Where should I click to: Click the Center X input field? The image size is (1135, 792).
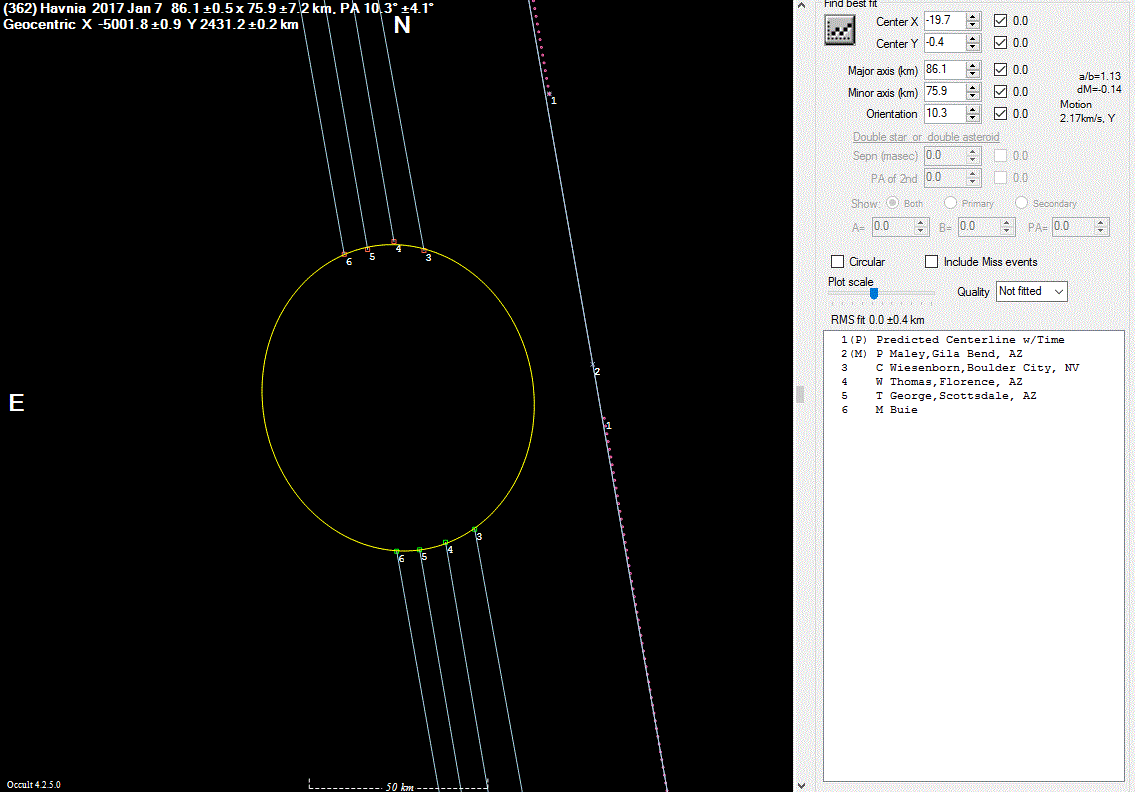[943, 21]
